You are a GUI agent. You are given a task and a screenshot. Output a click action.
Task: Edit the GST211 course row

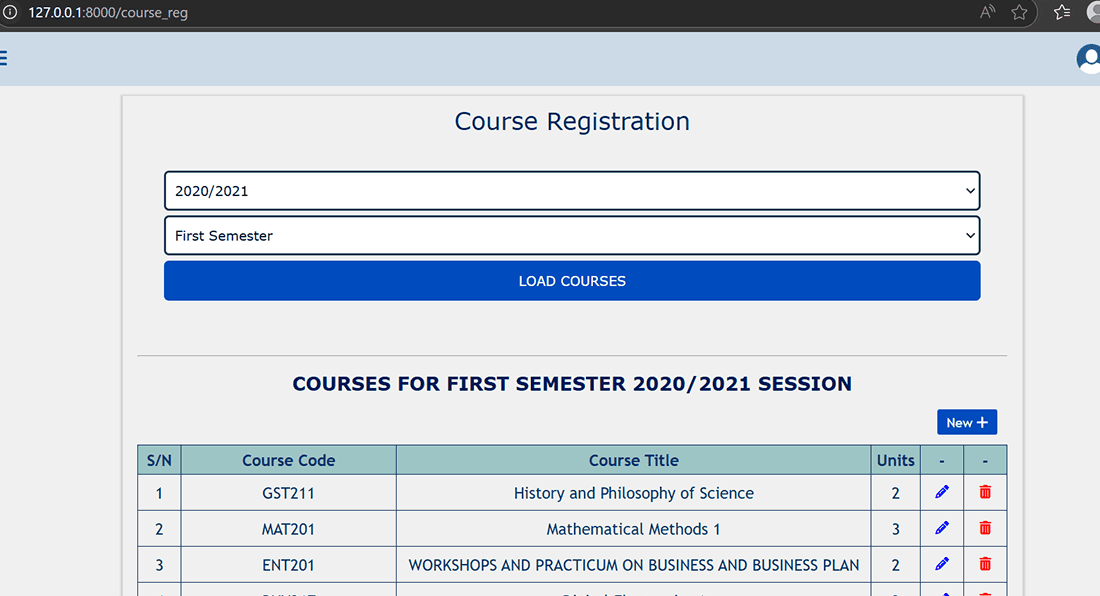942,492
